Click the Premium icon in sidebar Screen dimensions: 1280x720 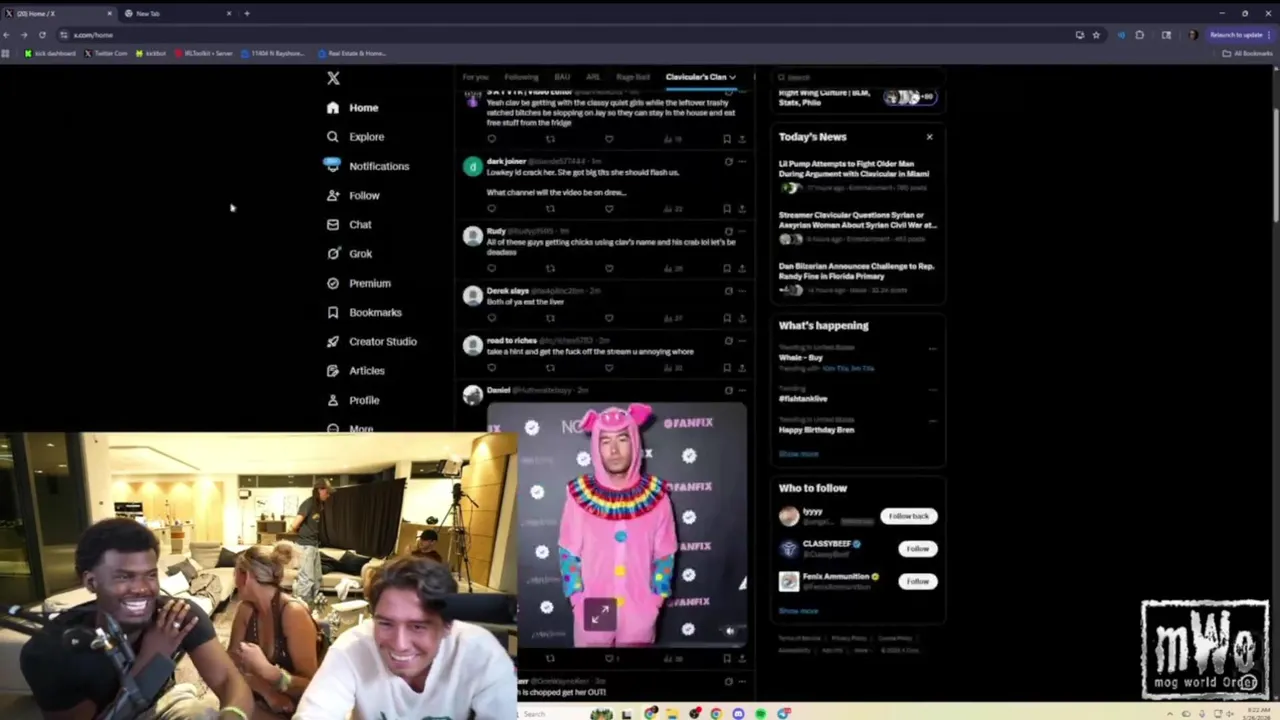pos(333,283)
